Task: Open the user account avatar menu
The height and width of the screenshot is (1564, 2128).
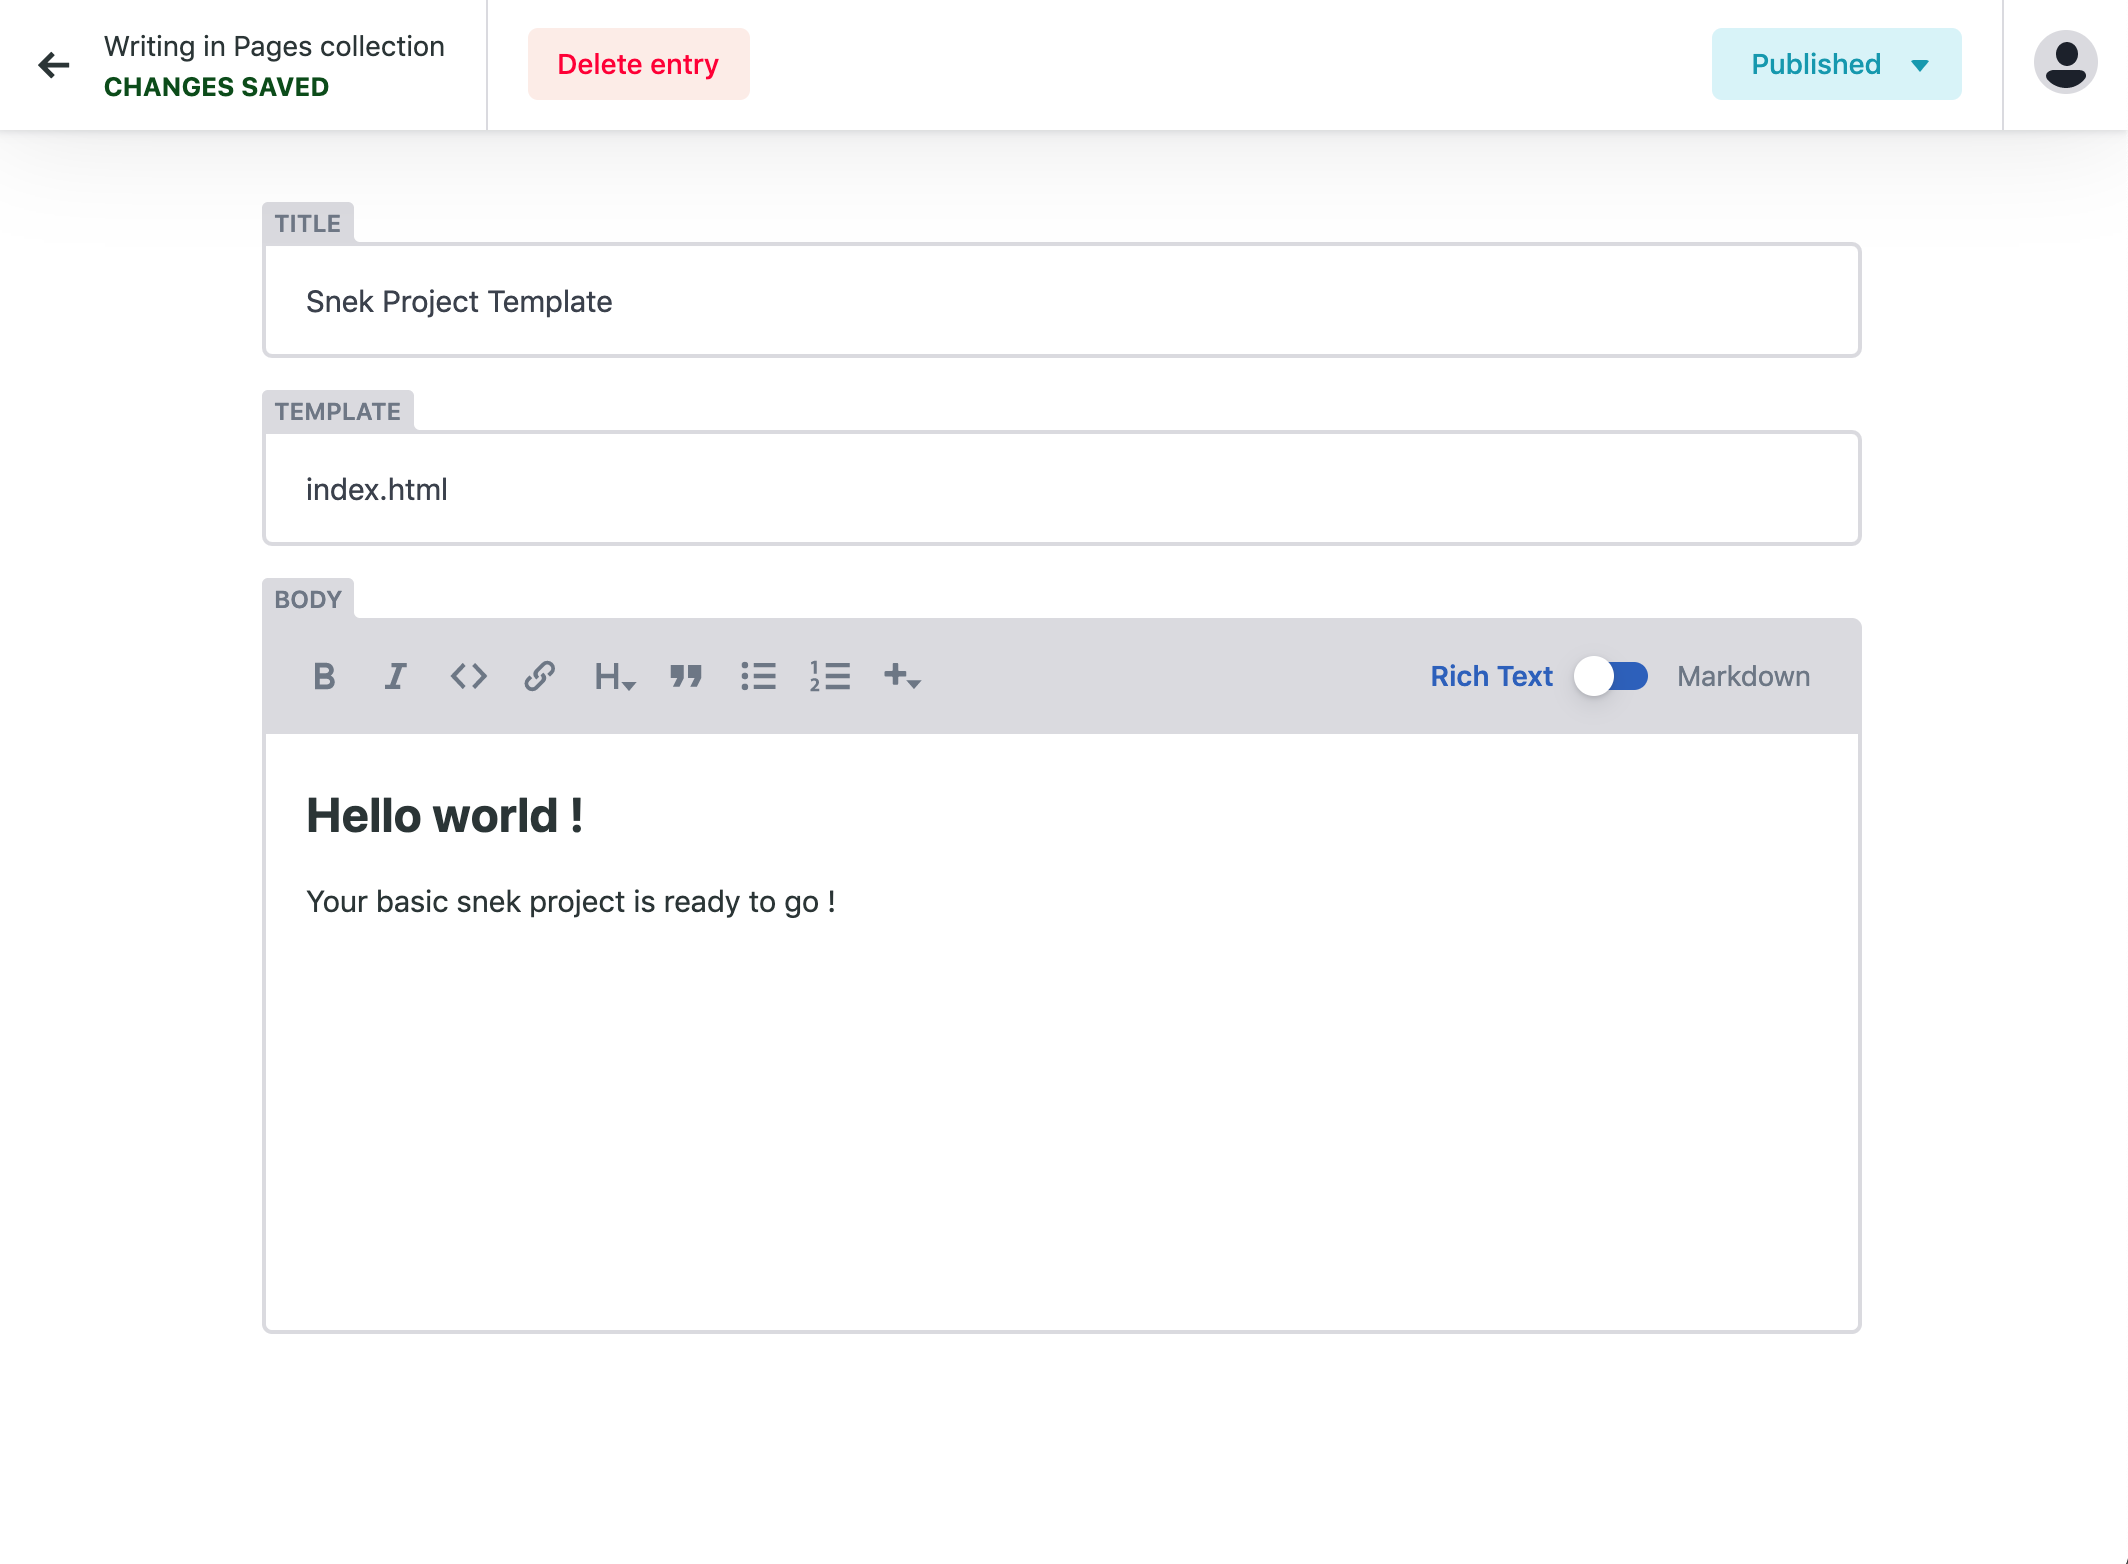Action: coord(2065,63)
